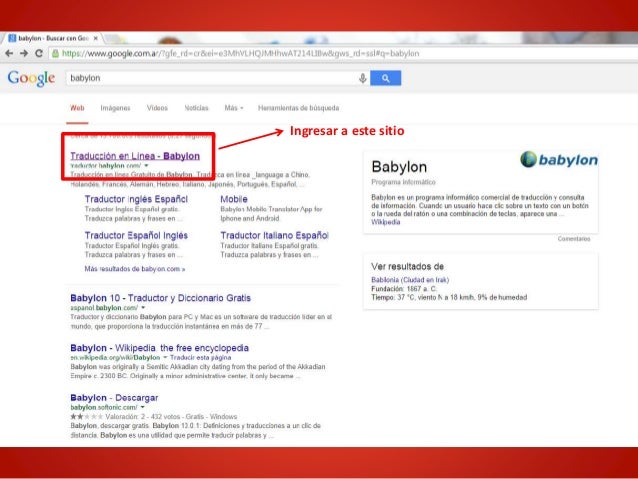The image size is (638, 479).
Task: Open the Traductor Italiano Español sitelink
Action: 275,235
